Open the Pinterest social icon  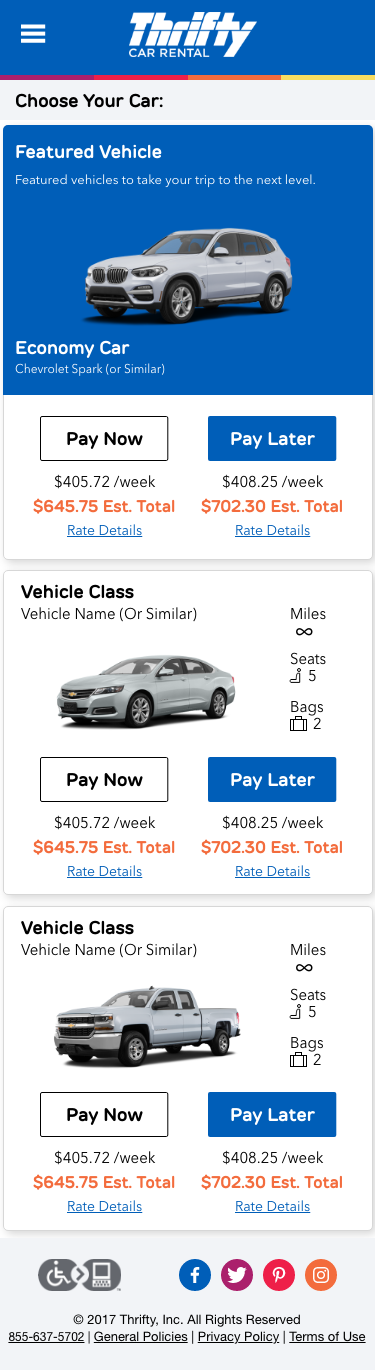tap(279, 1275)
